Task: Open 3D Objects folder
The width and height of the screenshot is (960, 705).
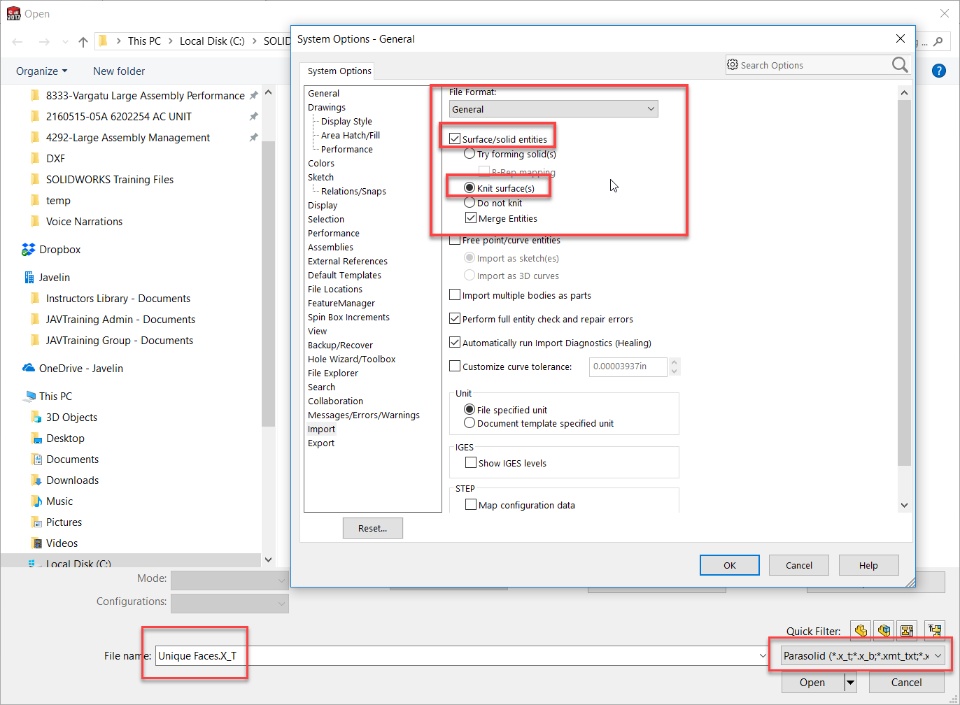Action: [64, 417]
